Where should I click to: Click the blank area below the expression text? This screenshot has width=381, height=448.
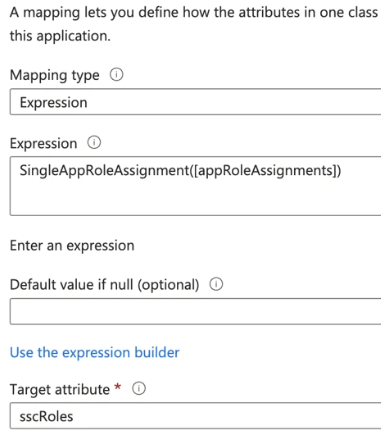pyautogui.click(x=195, y=198)
